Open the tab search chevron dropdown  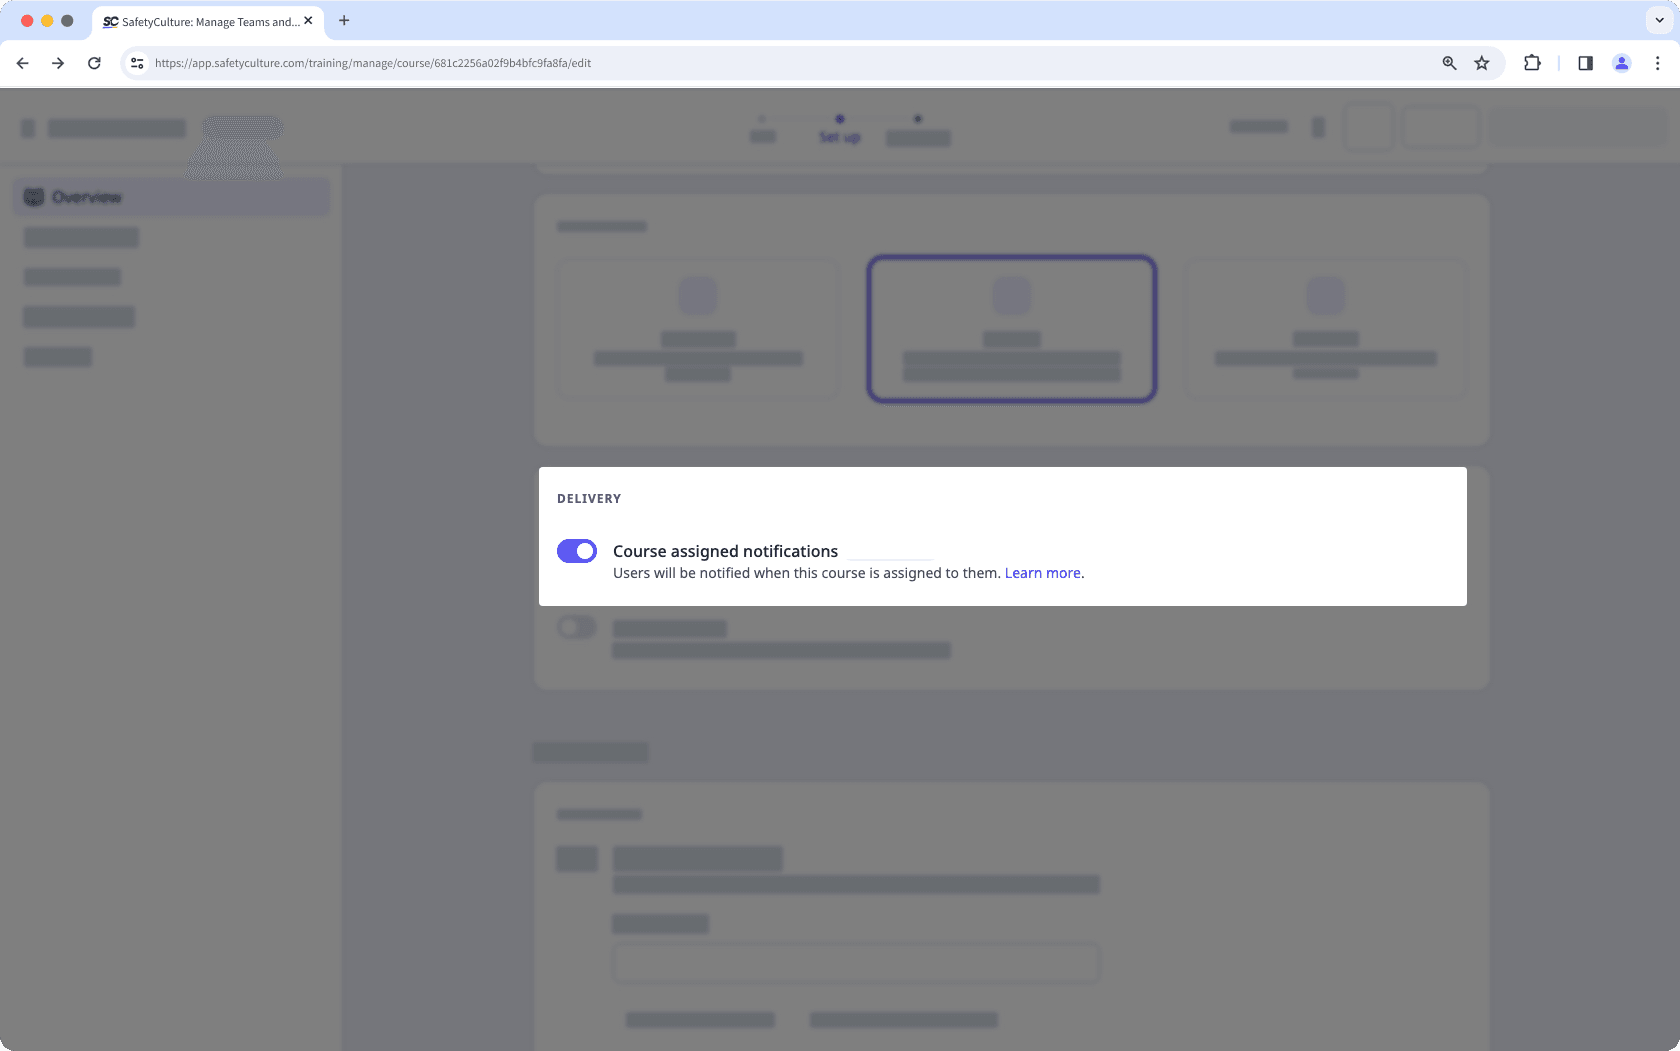(1657, 20)
